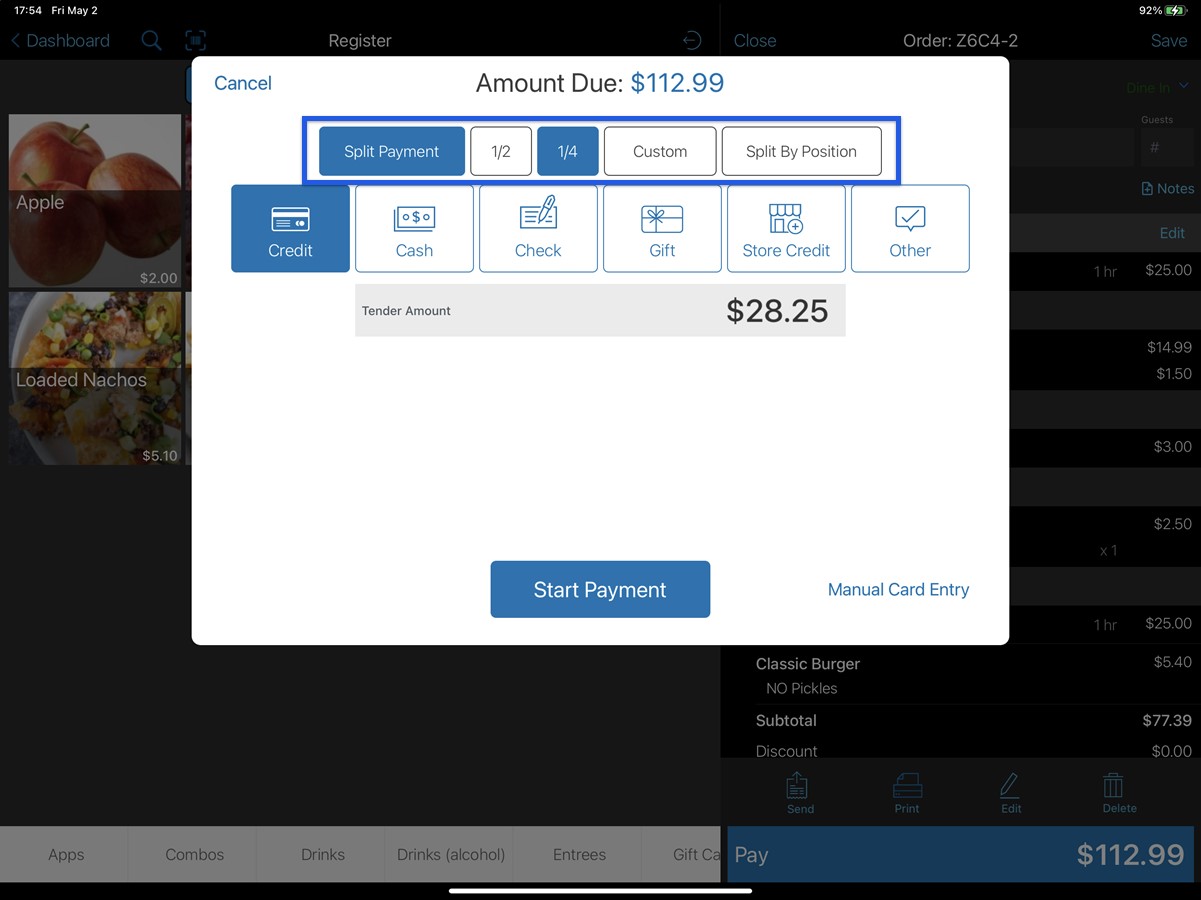Edit the Tender Amount field

pyautogui.click(x=600, y=310)
